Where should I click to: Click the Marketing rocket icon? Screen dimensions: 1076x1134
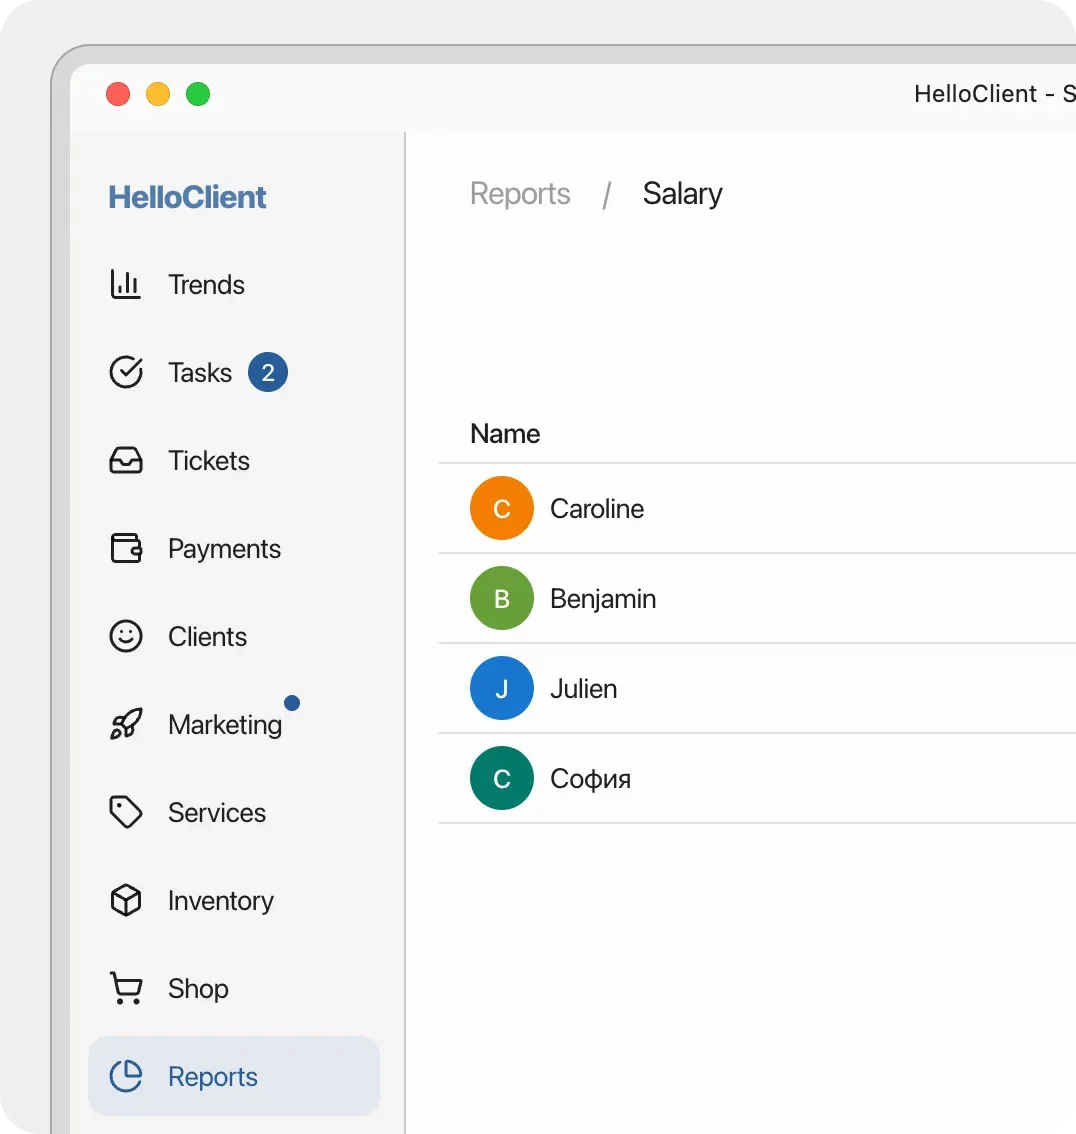click(x=126, y=726)
